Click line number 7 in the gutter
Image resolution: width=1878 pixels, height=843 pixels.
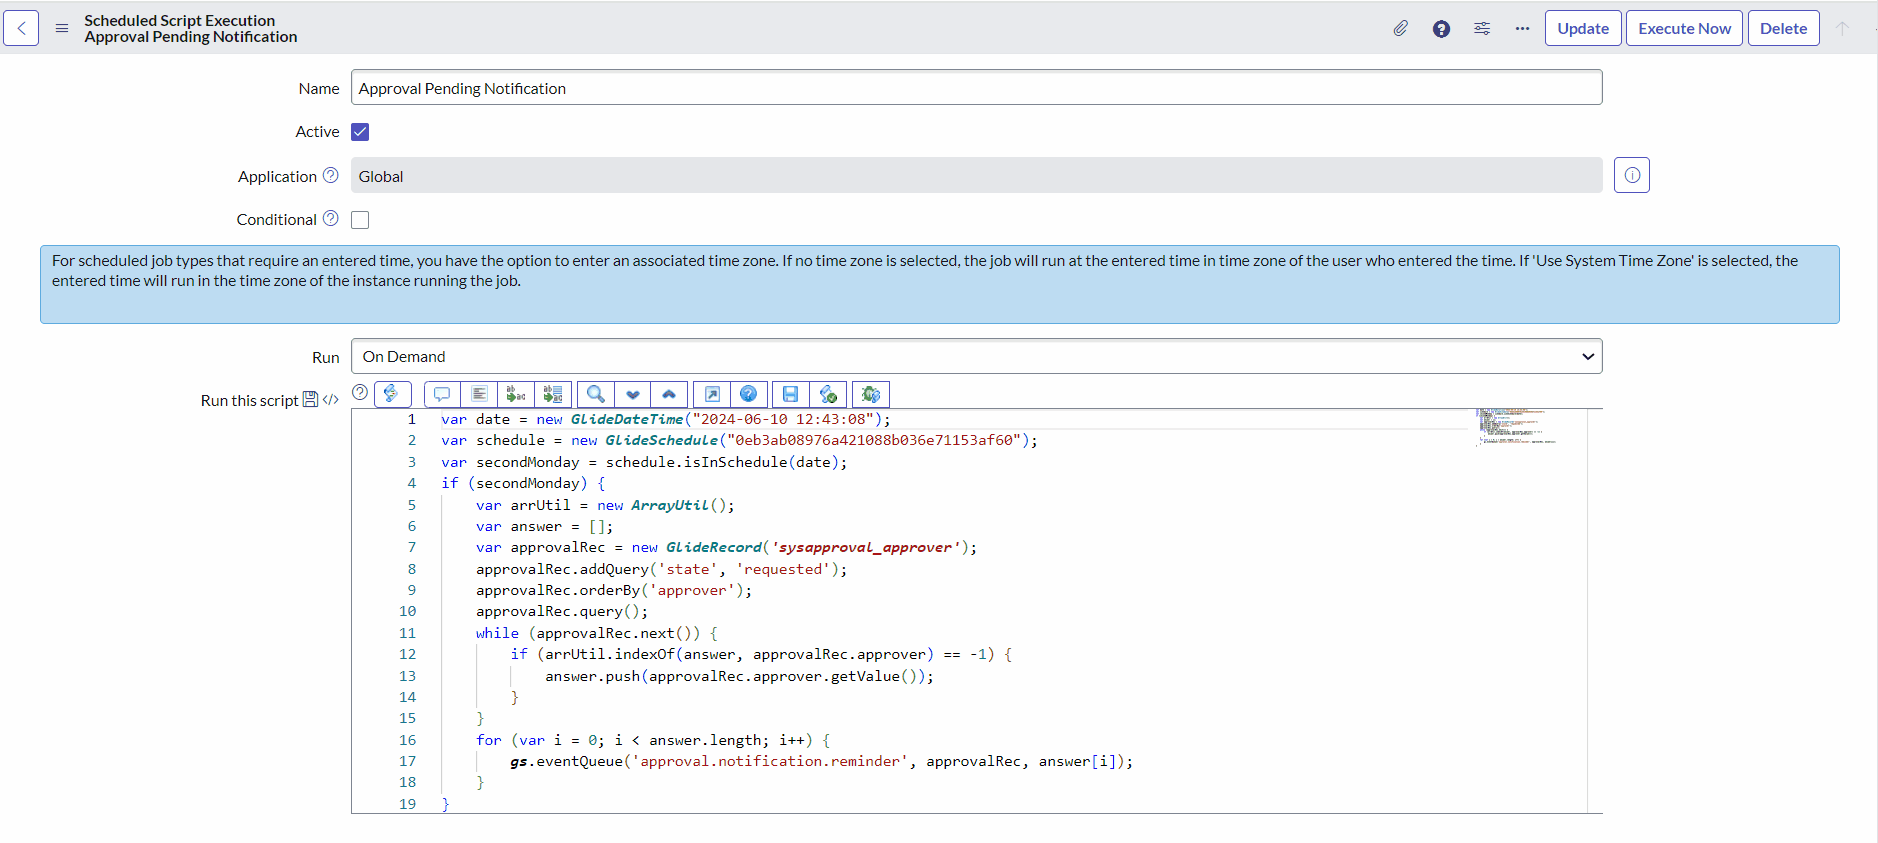coord(411,547)
